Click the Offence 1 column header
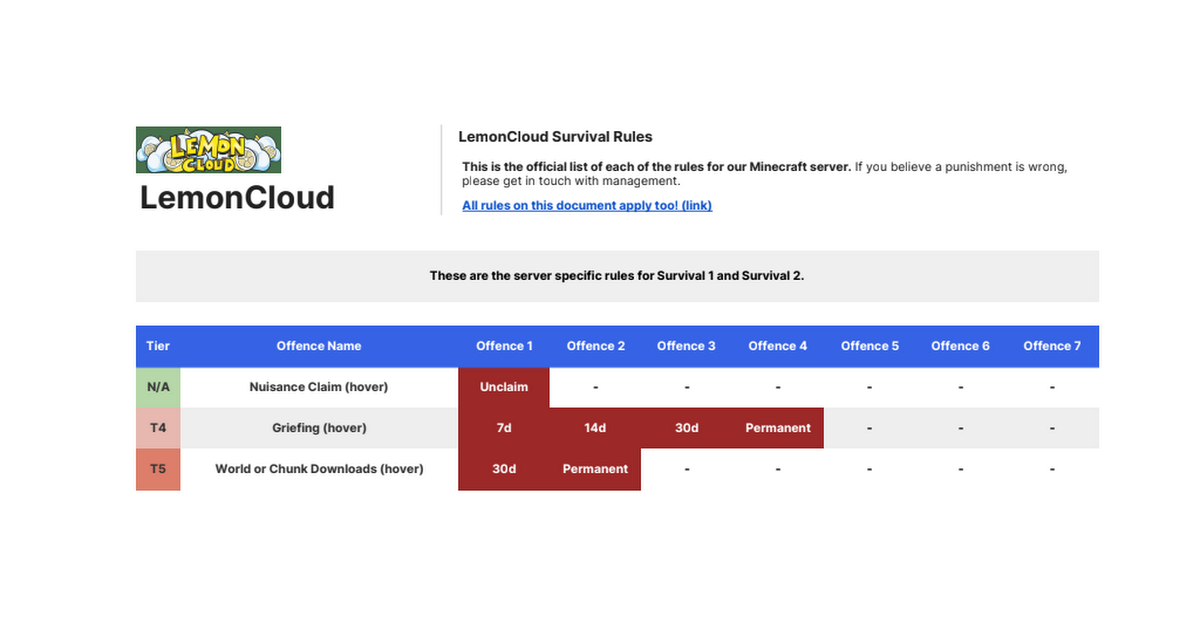The width and height of the screenshot is (1200, 630). (504, 346)
